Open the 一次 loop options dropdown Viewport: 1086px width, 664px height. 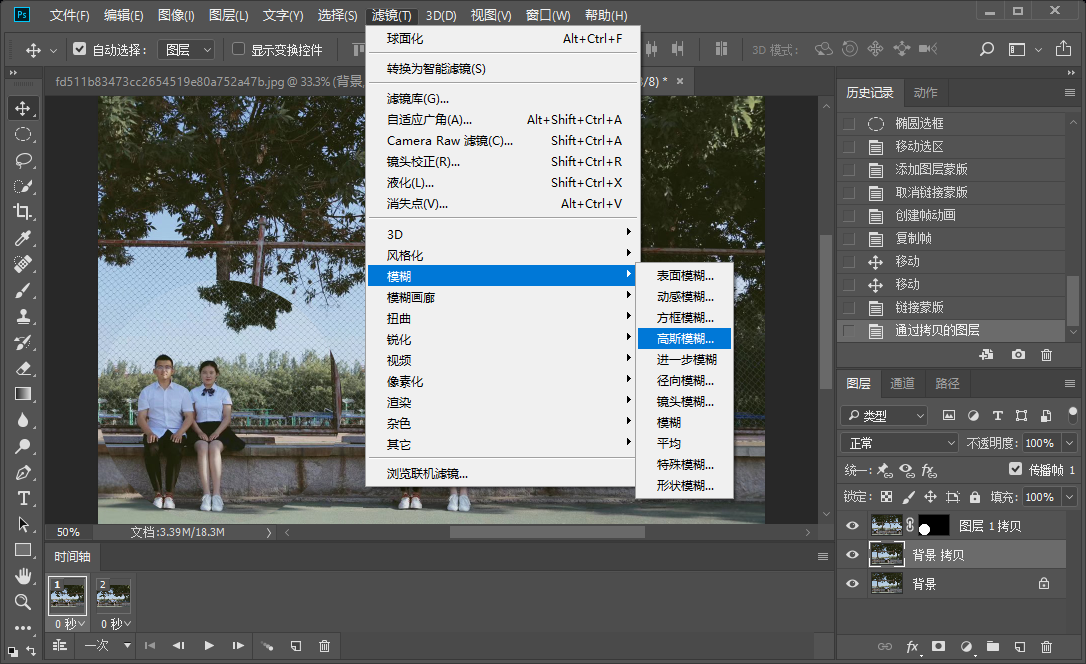tap(107, 645)
